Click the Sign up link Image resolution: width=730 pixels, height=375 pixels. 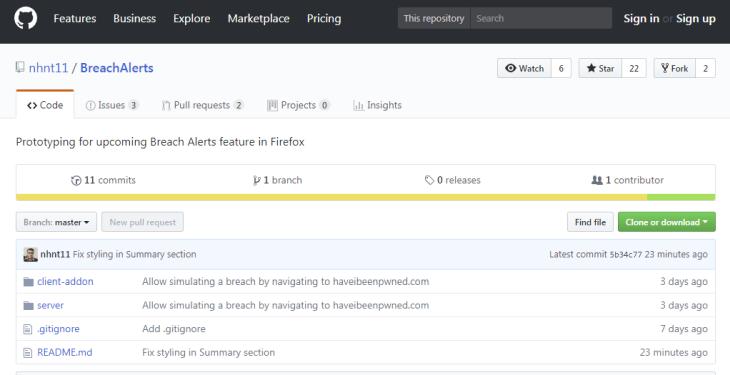[x=696, y=19]
